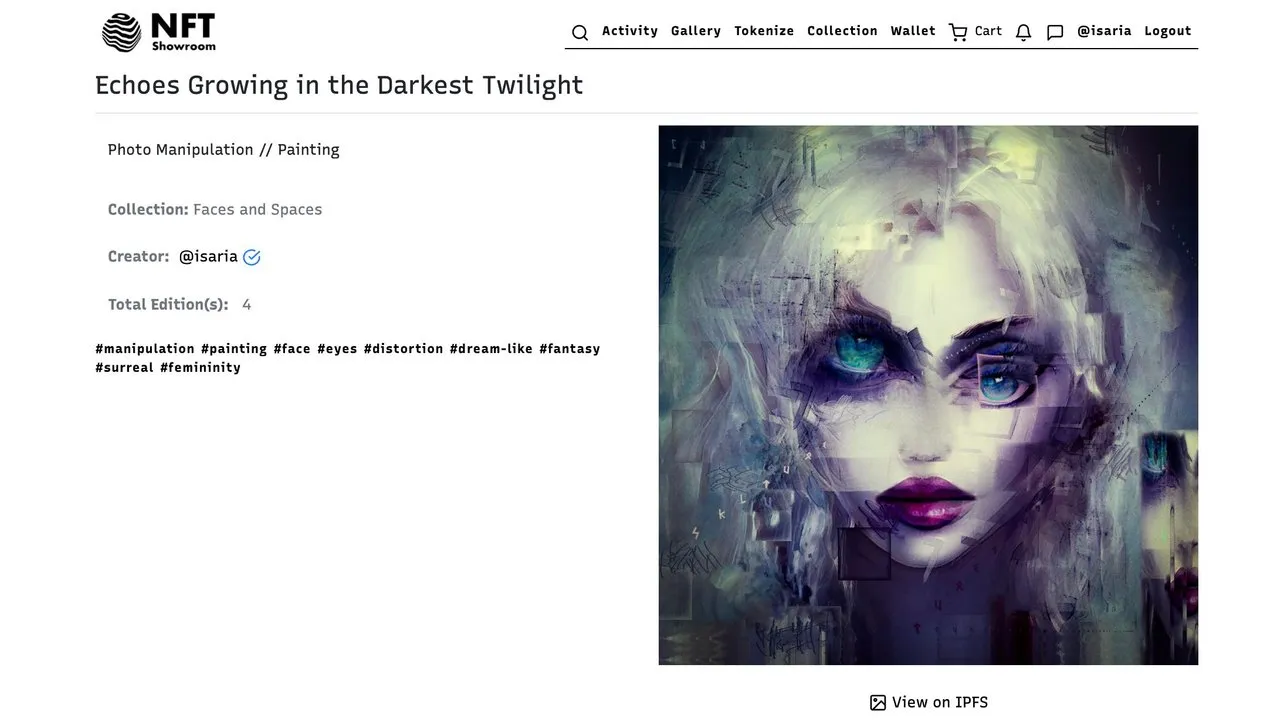Viewport: 1280px width, 723px height.
Task: Open creator @isaria's profile link
Action: [208, 256]
